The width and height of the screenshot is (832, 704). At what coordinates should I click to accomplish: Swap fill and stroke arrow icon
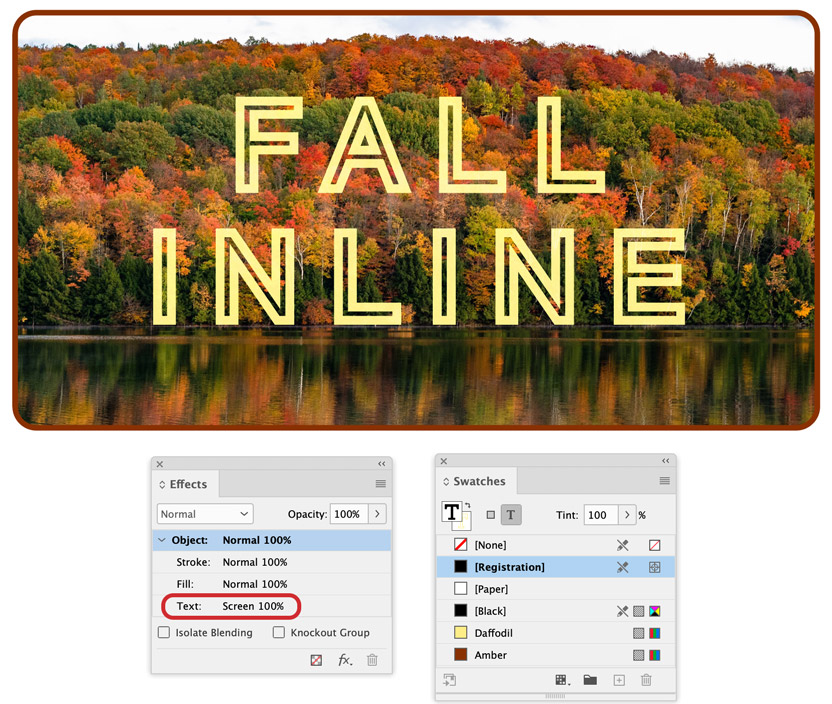coord(467,505)
